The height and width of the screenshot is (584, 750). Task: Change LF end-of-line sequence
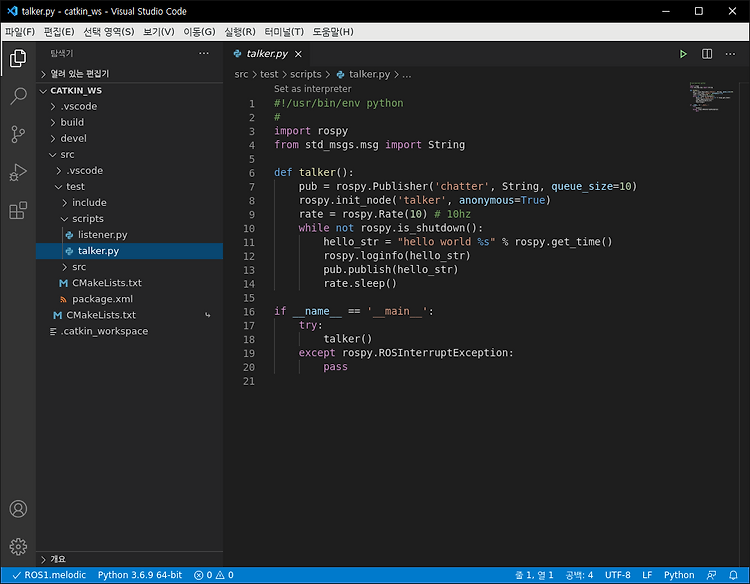pyautogui.click(x=647, y=575)
